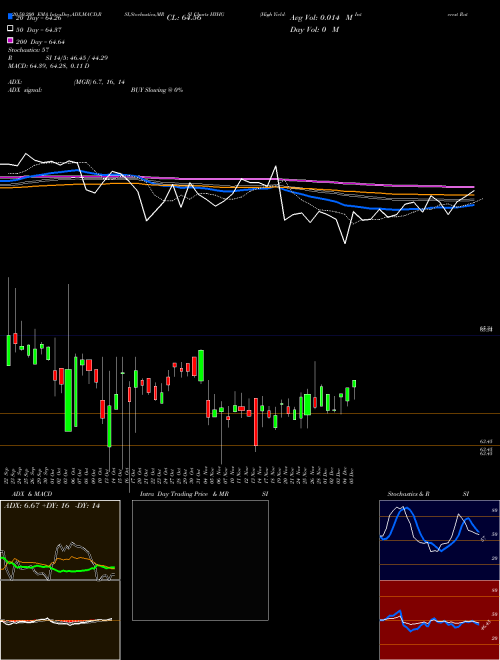Viewport: 500px width, 660px height.
Task: Open the ADX indicator chart panel
Action: 60,540
